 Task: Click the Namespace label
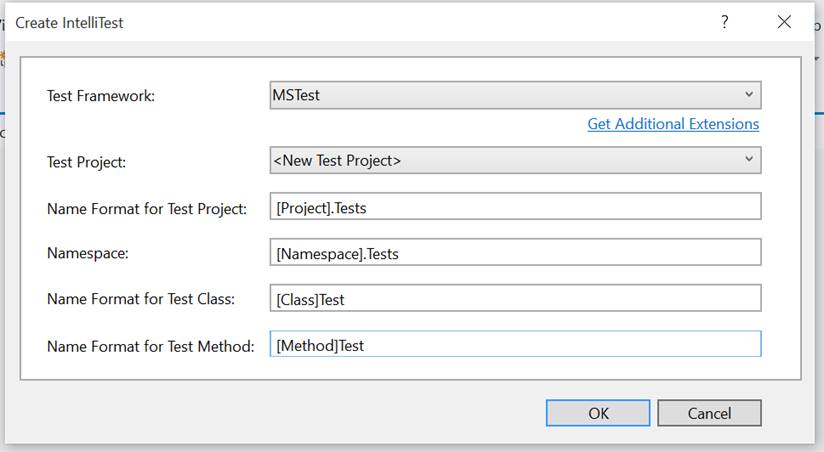click(x=86, y=254)
